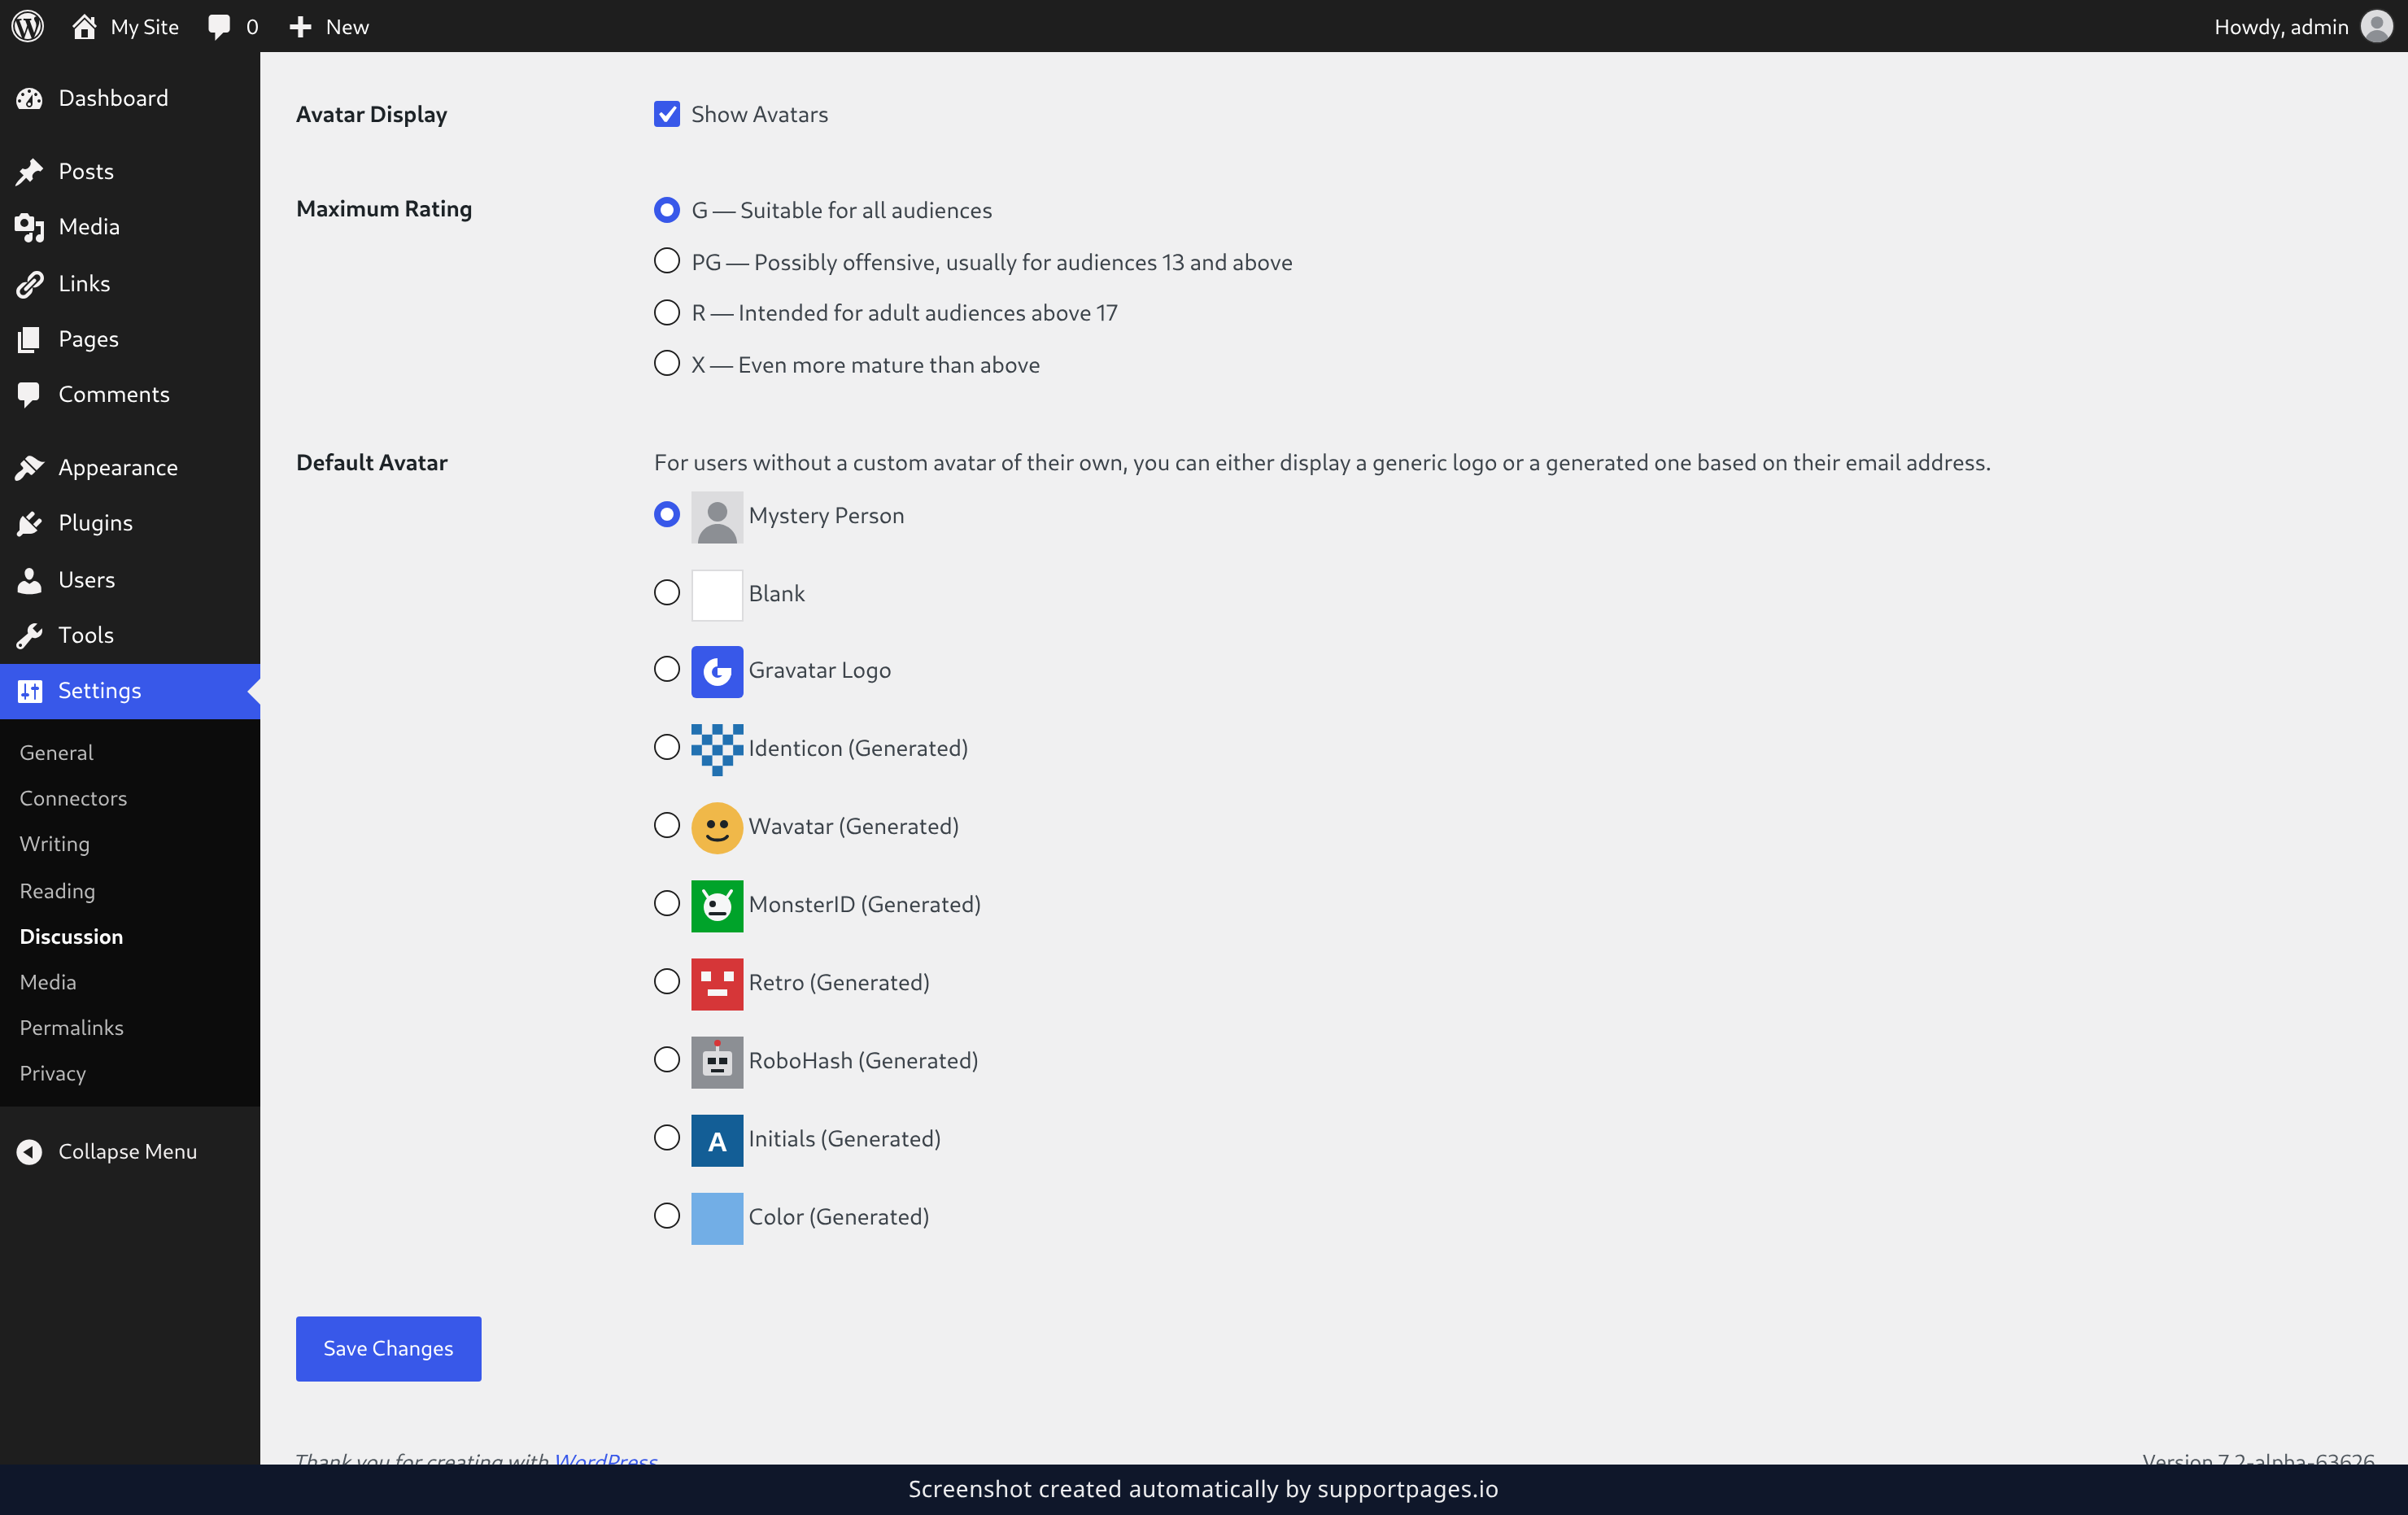Click the Color (Generated) blue swatch
2408x1515 pixels.
[717, 1218]
